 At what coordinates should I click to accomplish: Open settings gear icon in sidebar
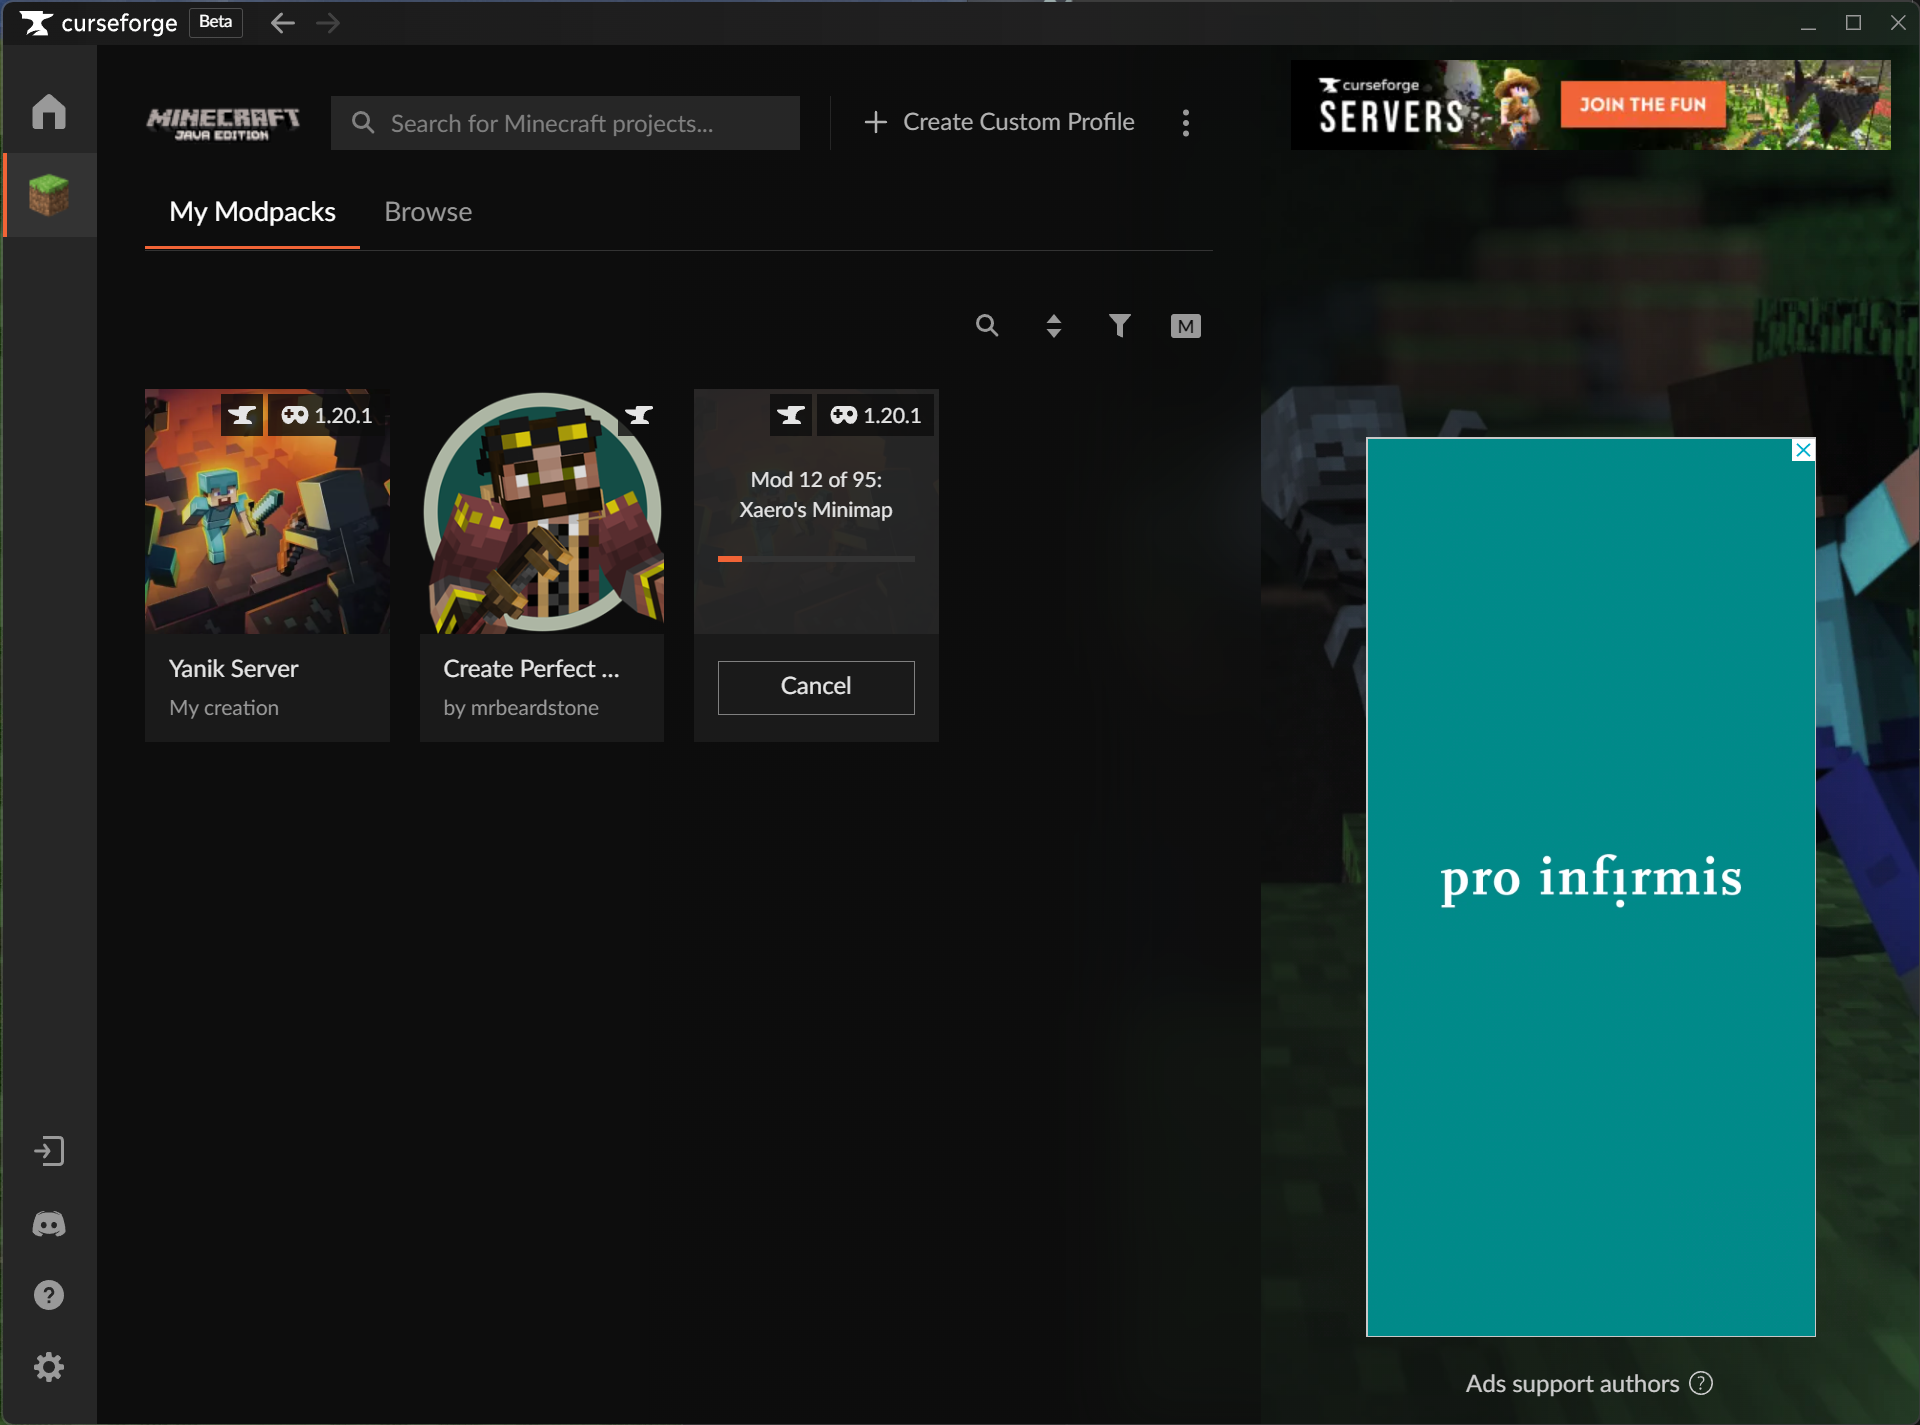coord(48,1367)
